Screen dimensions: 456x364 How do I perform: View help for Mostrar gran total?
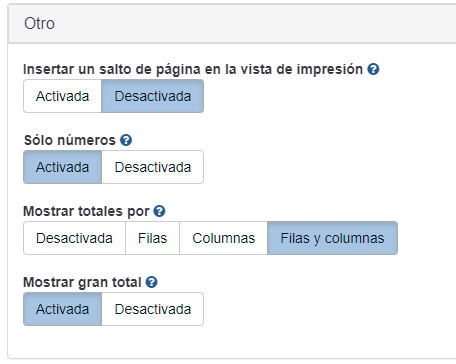[152, 282]
